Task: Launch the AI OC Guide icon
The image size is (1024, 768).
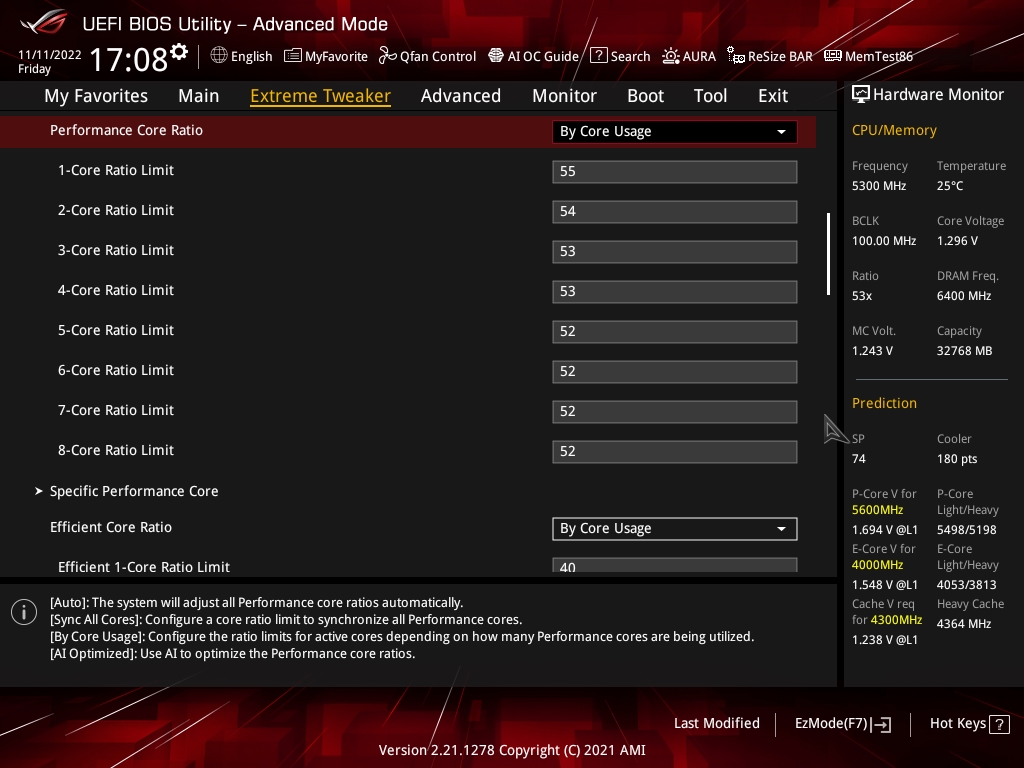Action: (496, 56)
